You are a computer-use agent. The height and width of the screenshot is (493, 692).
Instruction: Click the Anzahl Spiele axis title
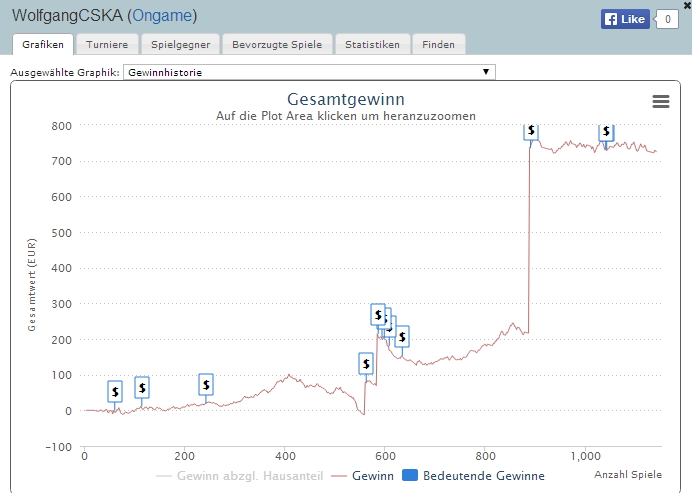click(x=628, y=474)
